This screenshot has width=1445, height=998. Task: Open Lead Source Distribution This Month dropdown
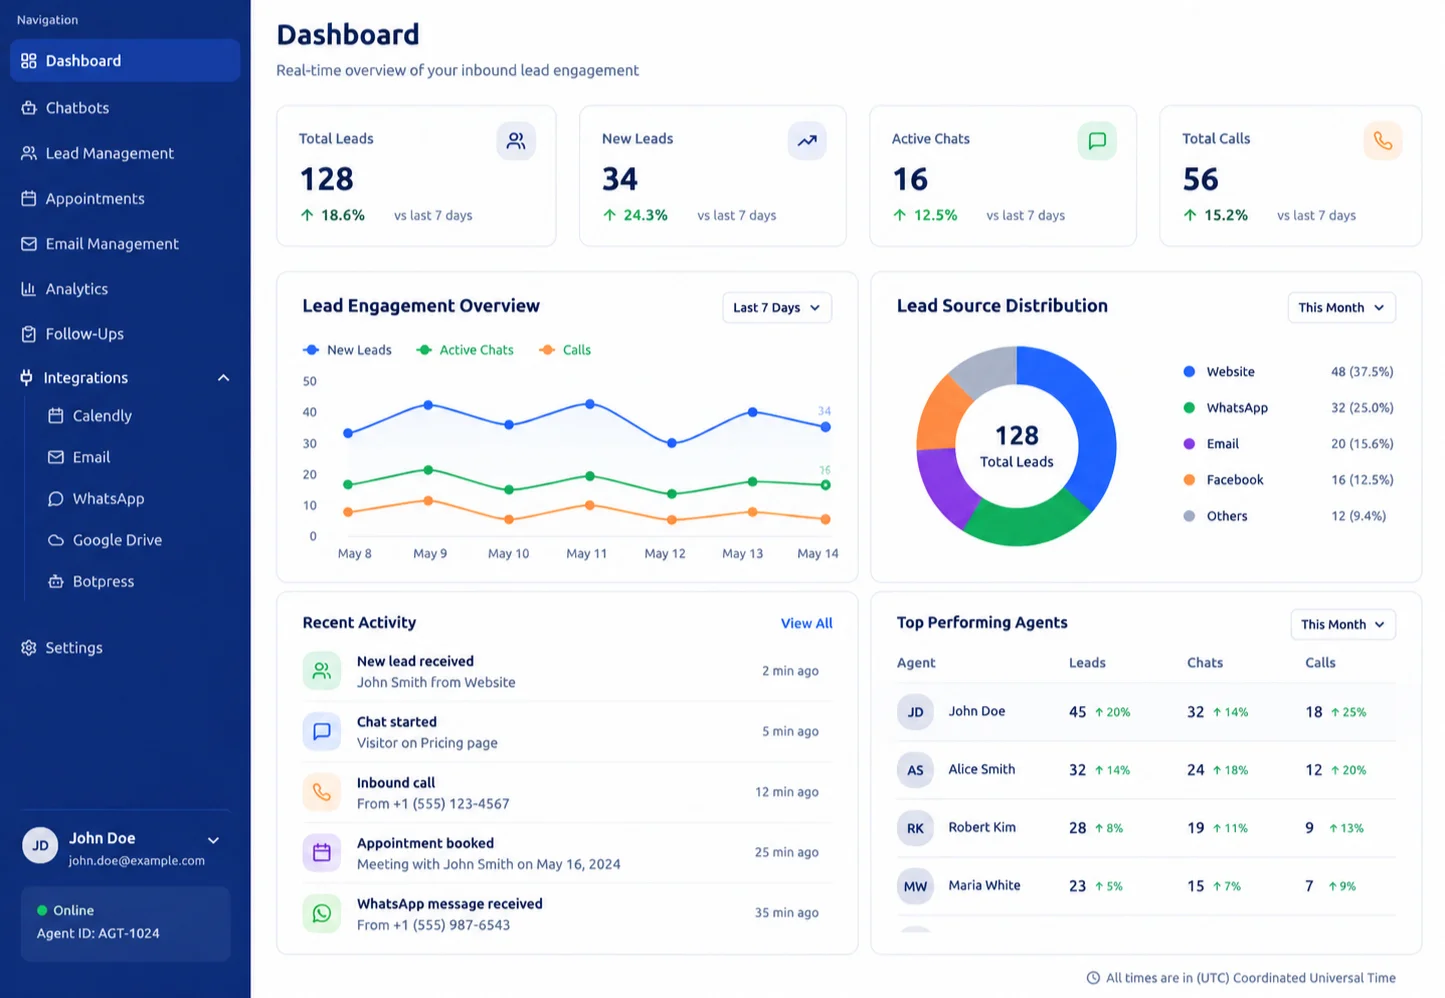click(1342, 308)
